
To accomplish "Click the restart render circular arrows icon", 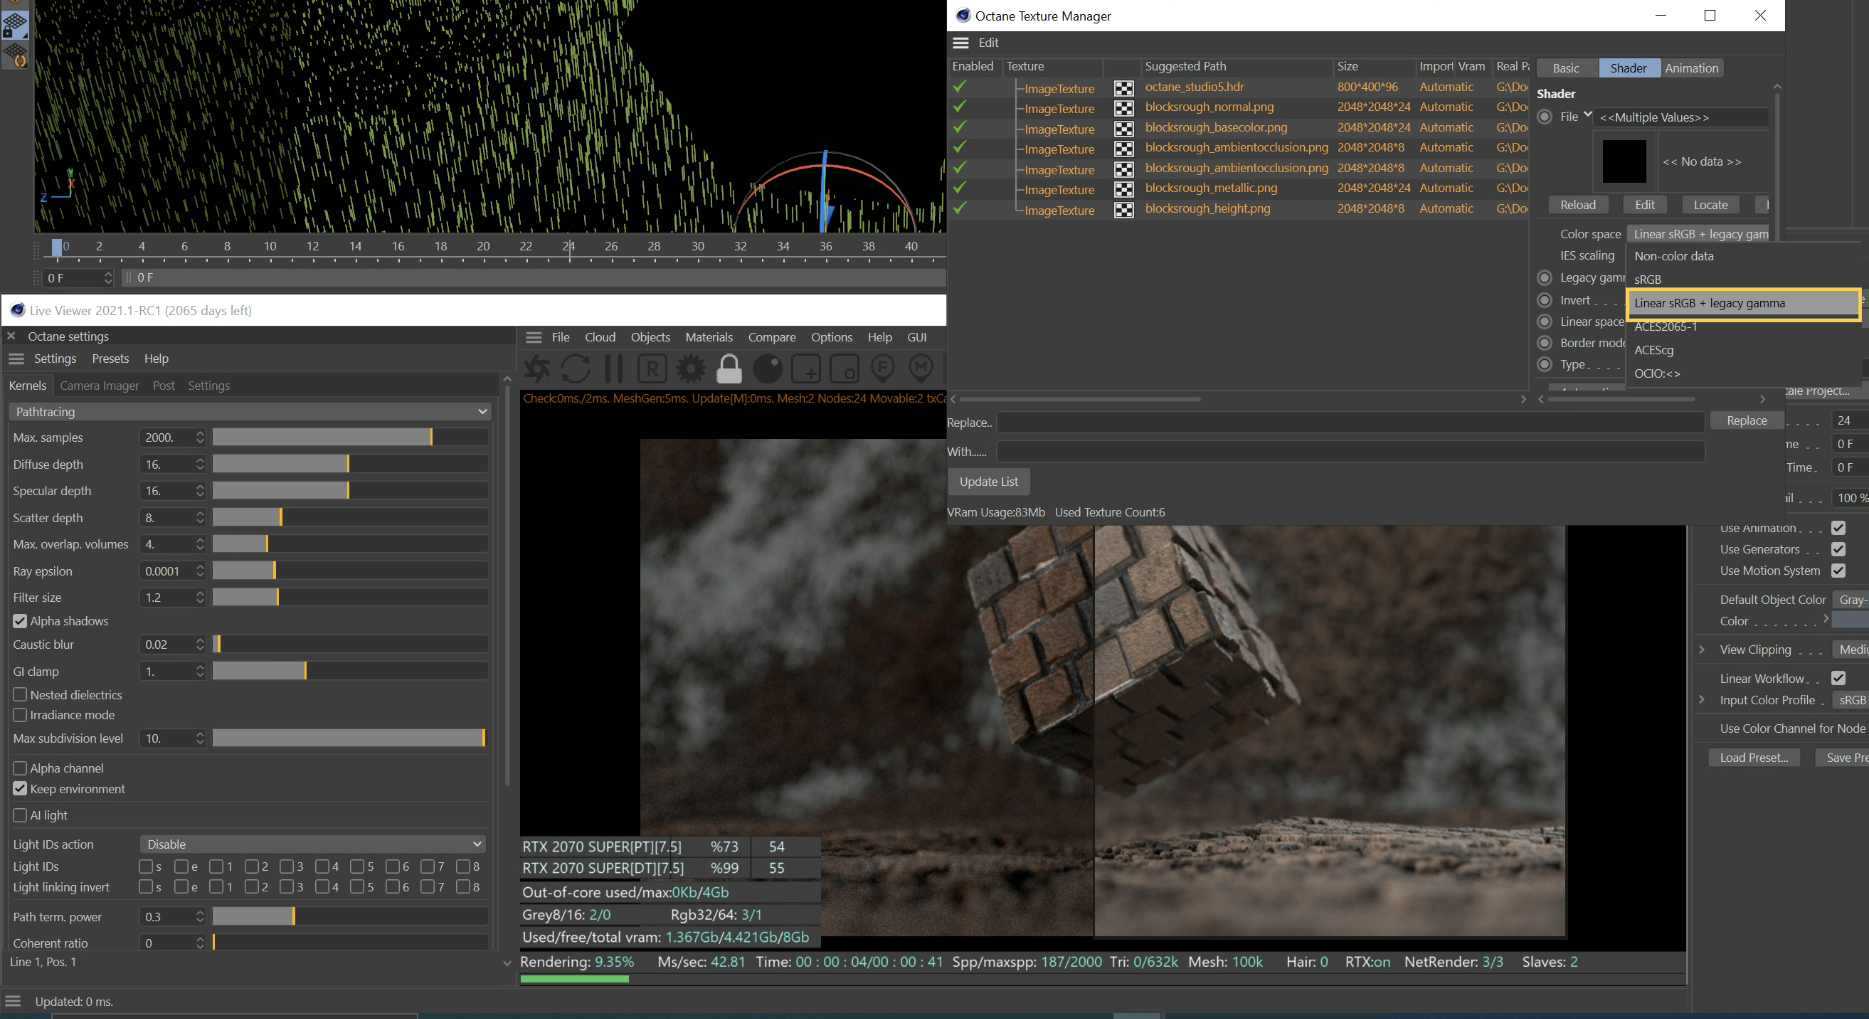I will tap(575, 369).
